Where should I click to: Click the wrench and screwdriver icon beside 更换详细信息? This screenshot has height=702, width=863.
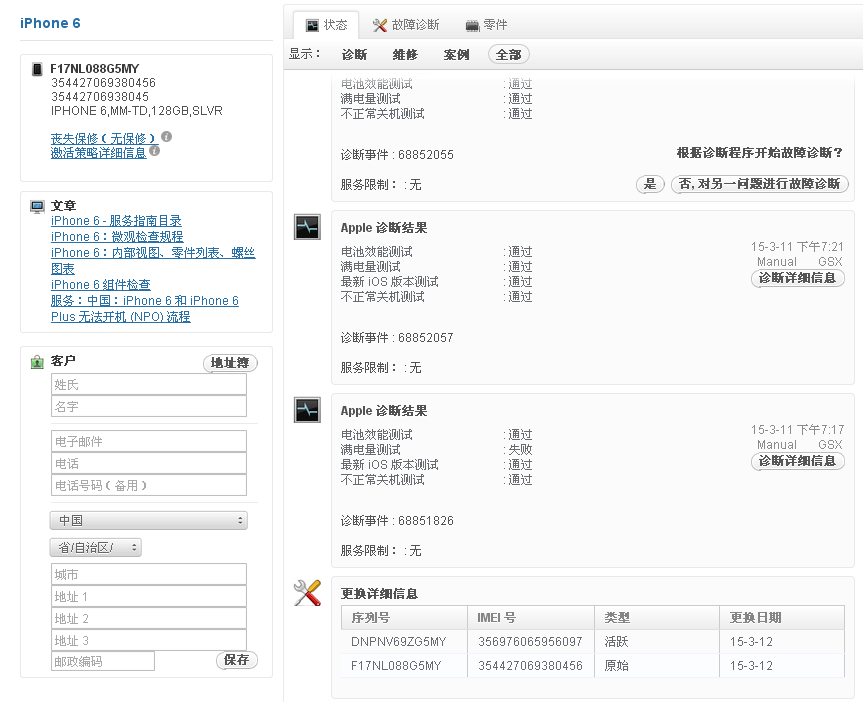[307, 593]
